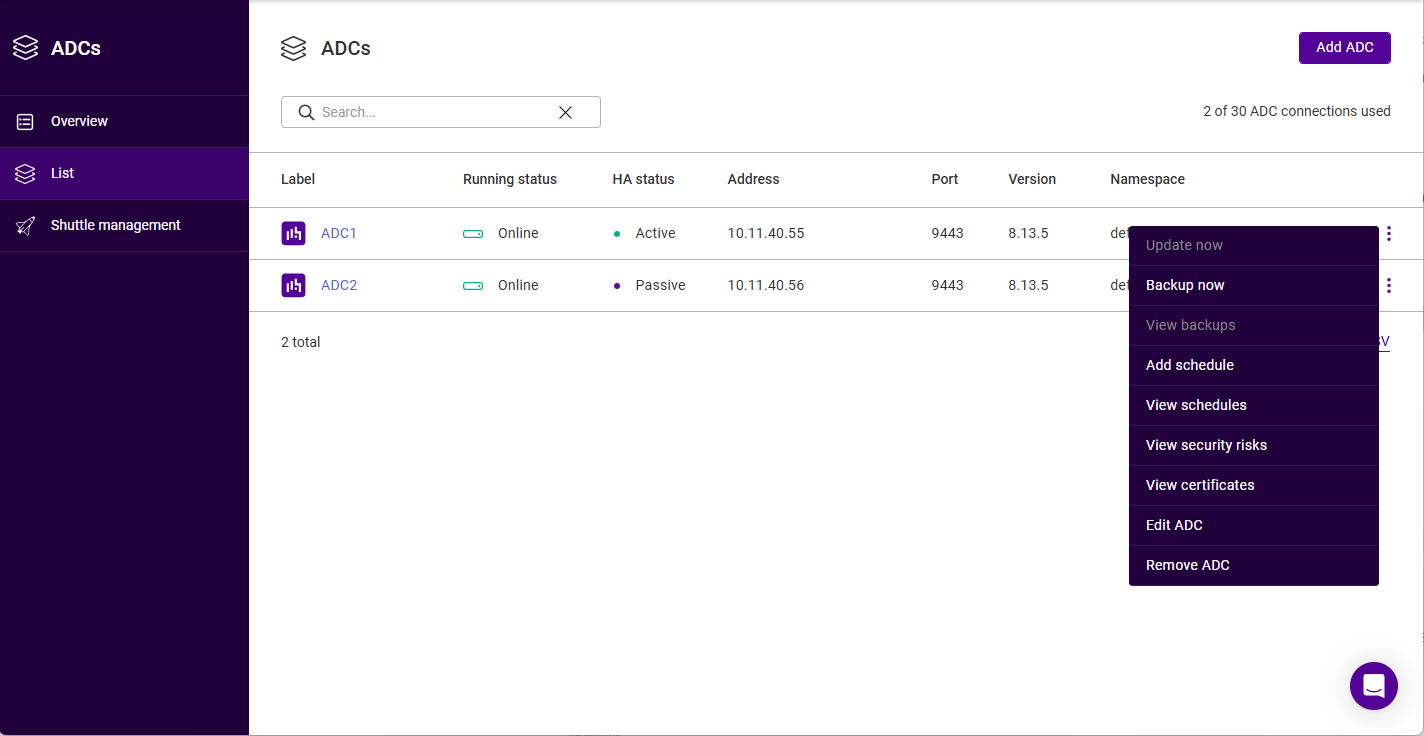Sort by Port column header
The height and width of the screenshot is (736, 1424).
945,179
